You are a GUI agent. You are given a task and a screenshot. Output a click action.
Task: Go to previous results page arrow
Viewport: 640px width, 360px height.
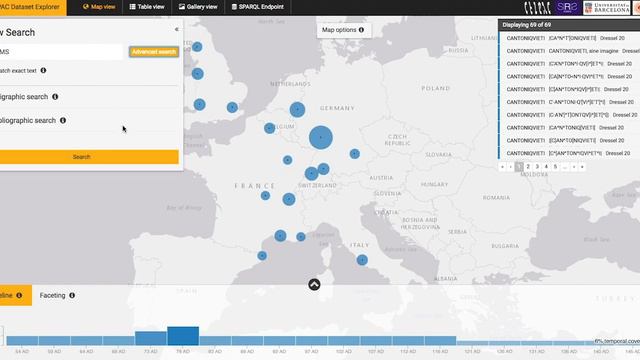[511, 167]
